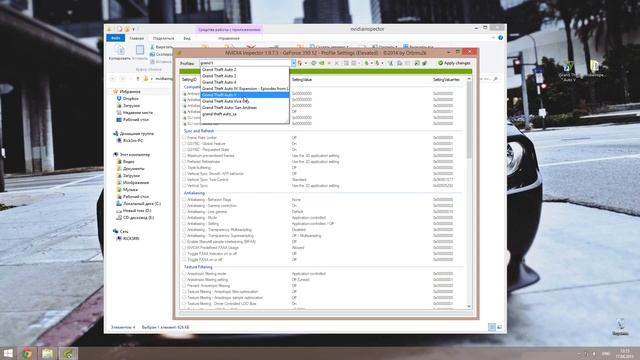
Task: Collapse the Sync and Refresh group
Action: 199,131
